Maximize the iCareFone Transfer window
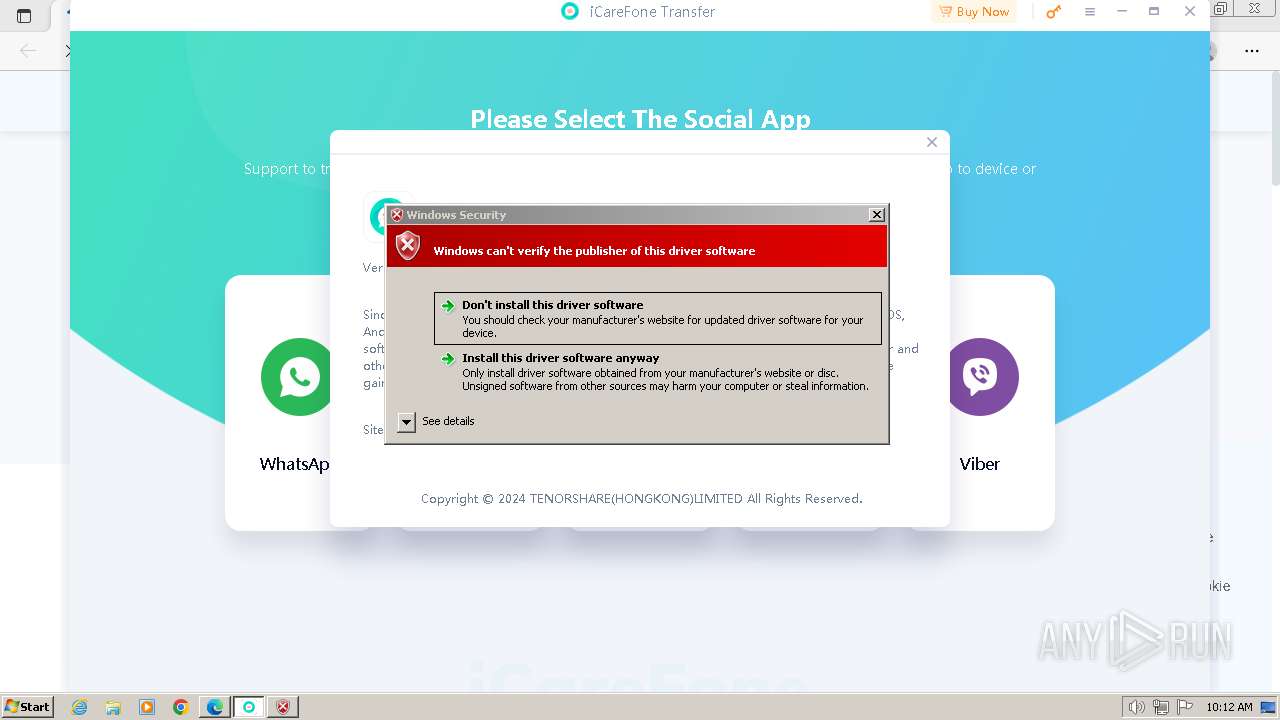The height and width of the screenshot is (720, 1280). tap(1154, 12)
